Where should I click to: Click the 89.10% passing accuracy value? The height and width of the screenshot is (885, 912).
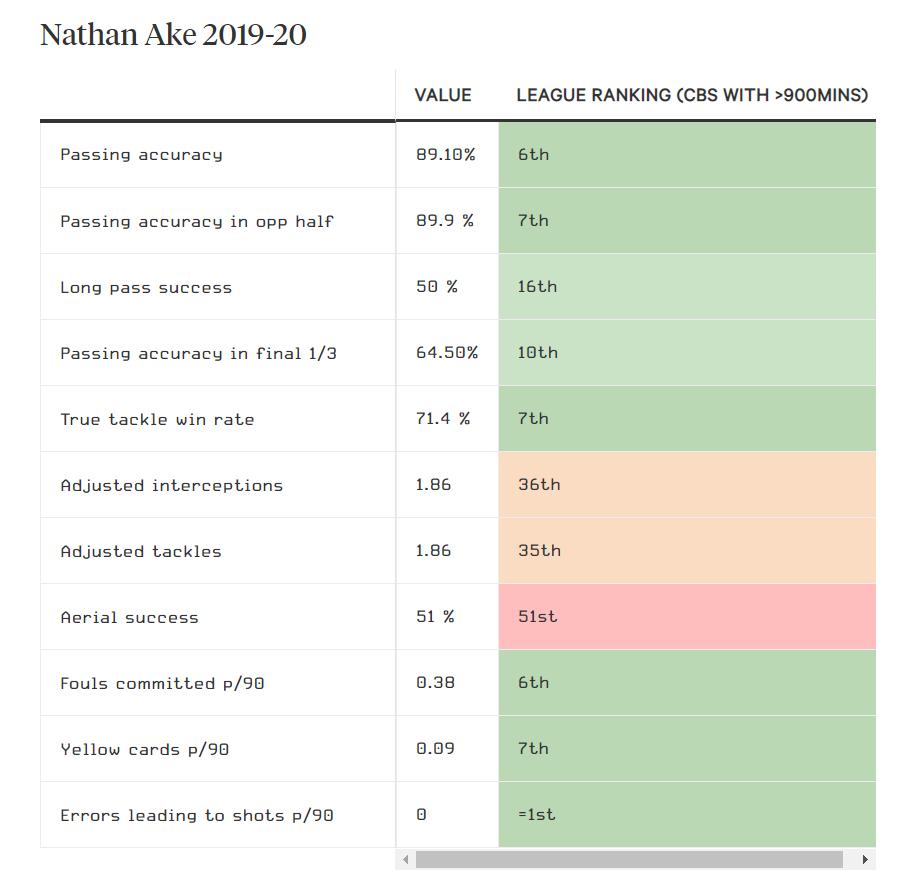446,155
